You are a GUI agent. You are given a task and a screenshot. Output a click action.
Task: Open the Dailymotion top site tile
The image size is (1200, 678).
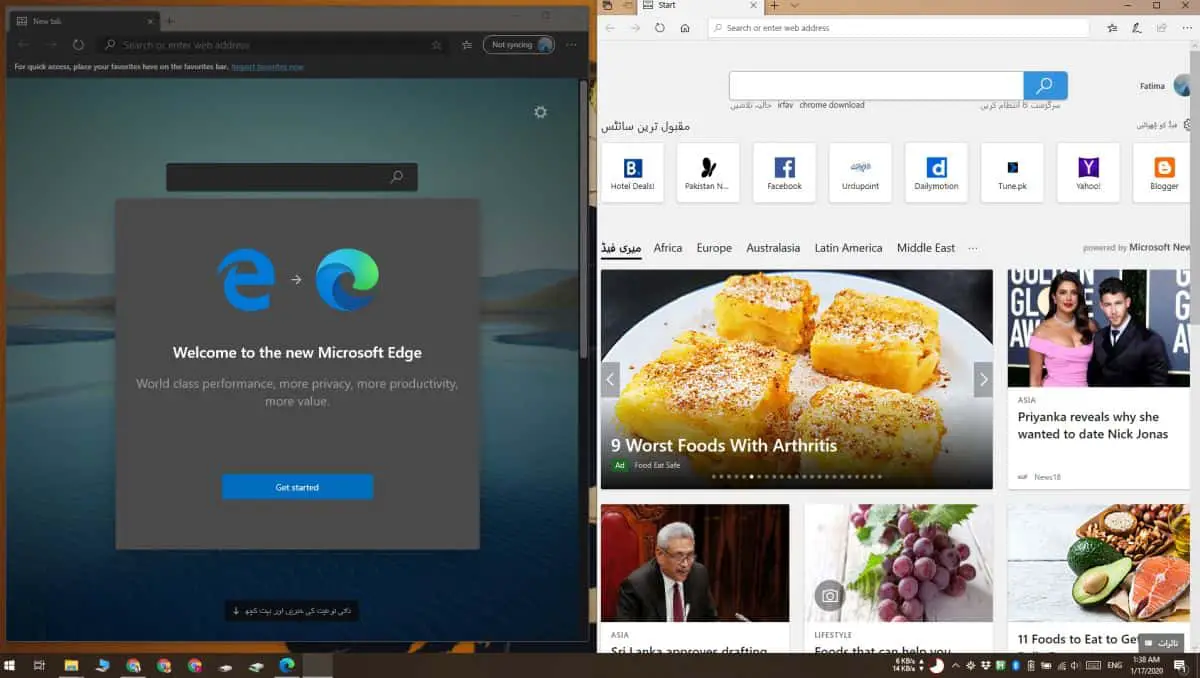pos(936,173)
